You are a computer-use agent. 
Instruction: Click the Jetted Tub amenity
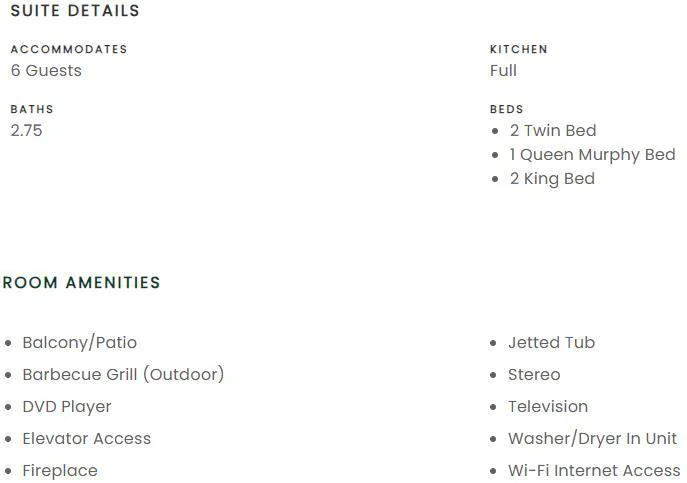552,343
